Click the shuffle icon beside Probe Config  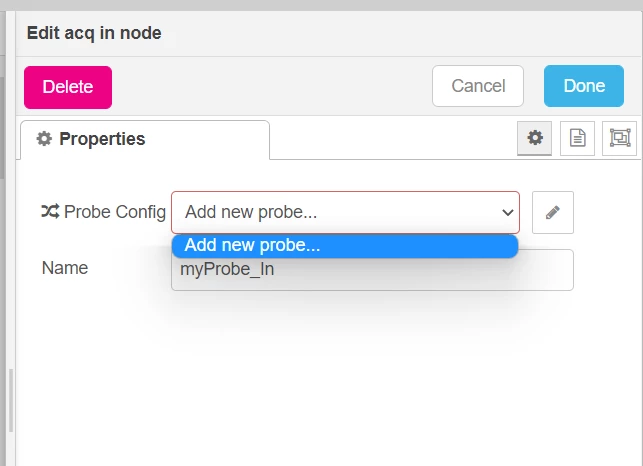pyautogui.click(x=50, y=212)
